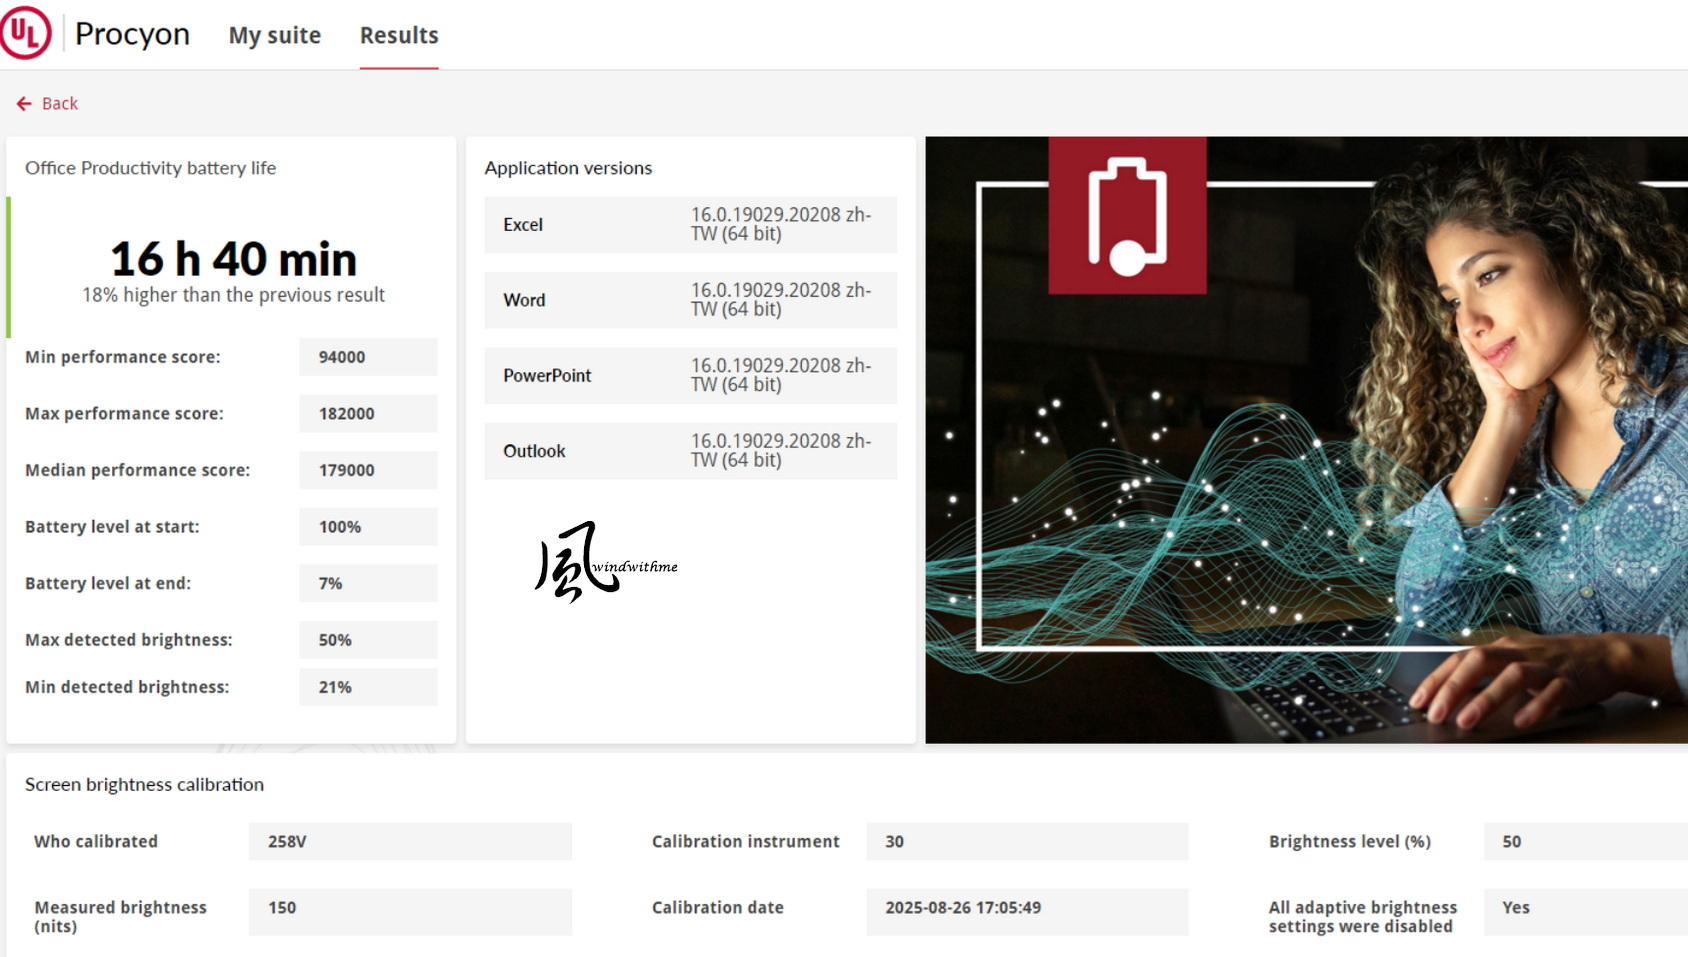Click the benchmark hero image of woman
1688x957 pixels.
(x=1306, y=440)
